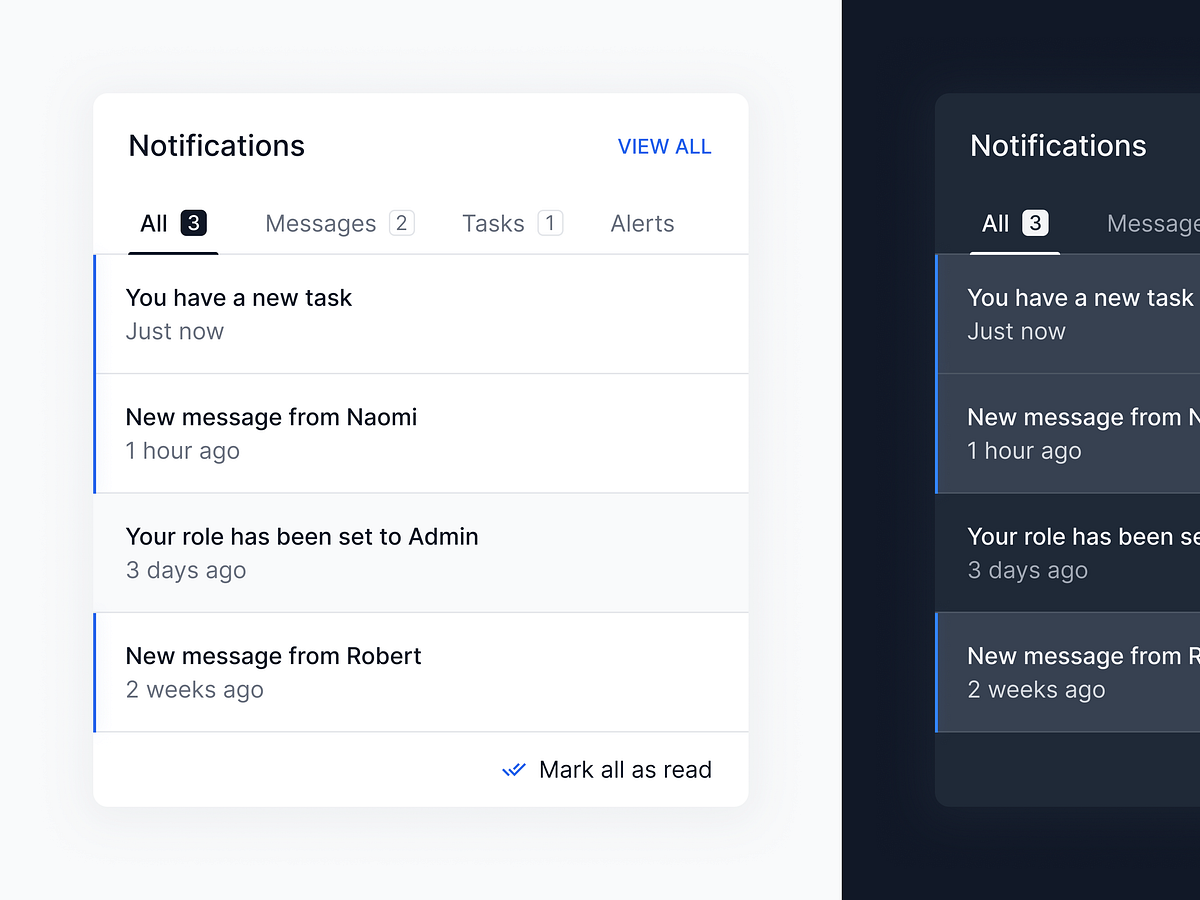Select the Tasks tab
The height and width of the screenshot is (900, 1200).
[x=492, y=223]
